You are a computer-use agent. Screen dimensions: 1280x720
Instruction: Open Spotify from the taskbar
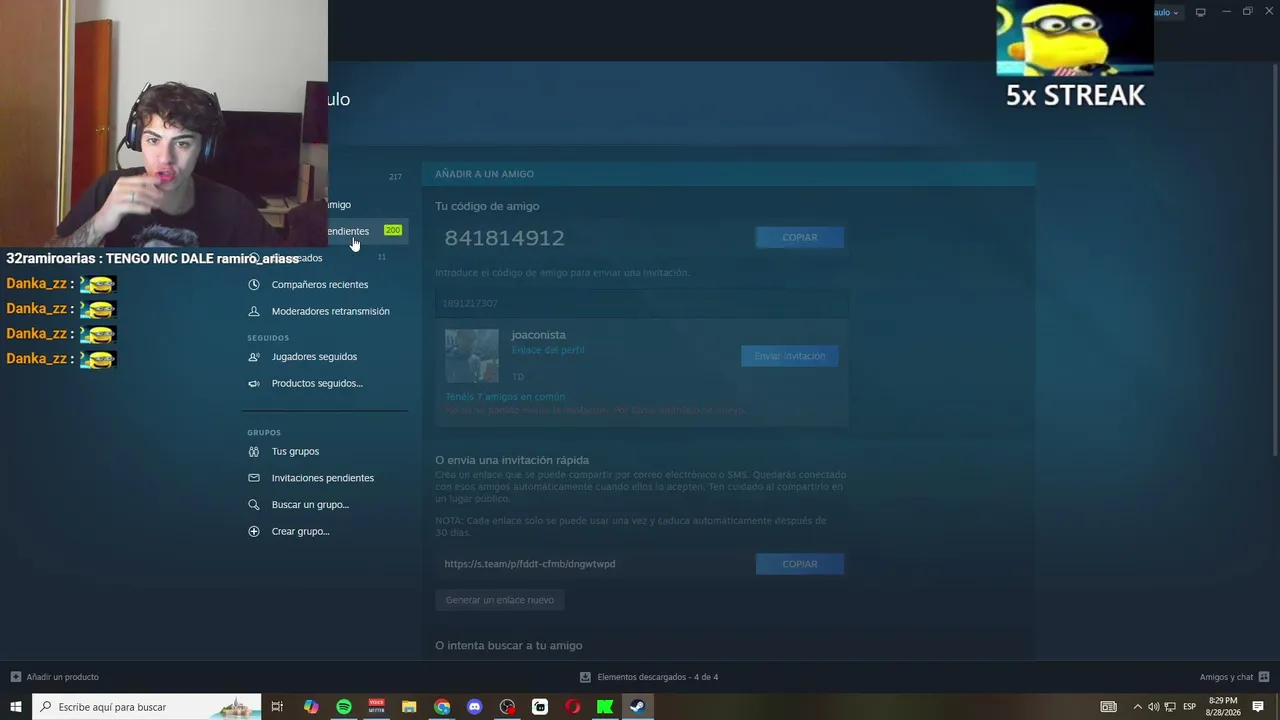pos(344,707)
